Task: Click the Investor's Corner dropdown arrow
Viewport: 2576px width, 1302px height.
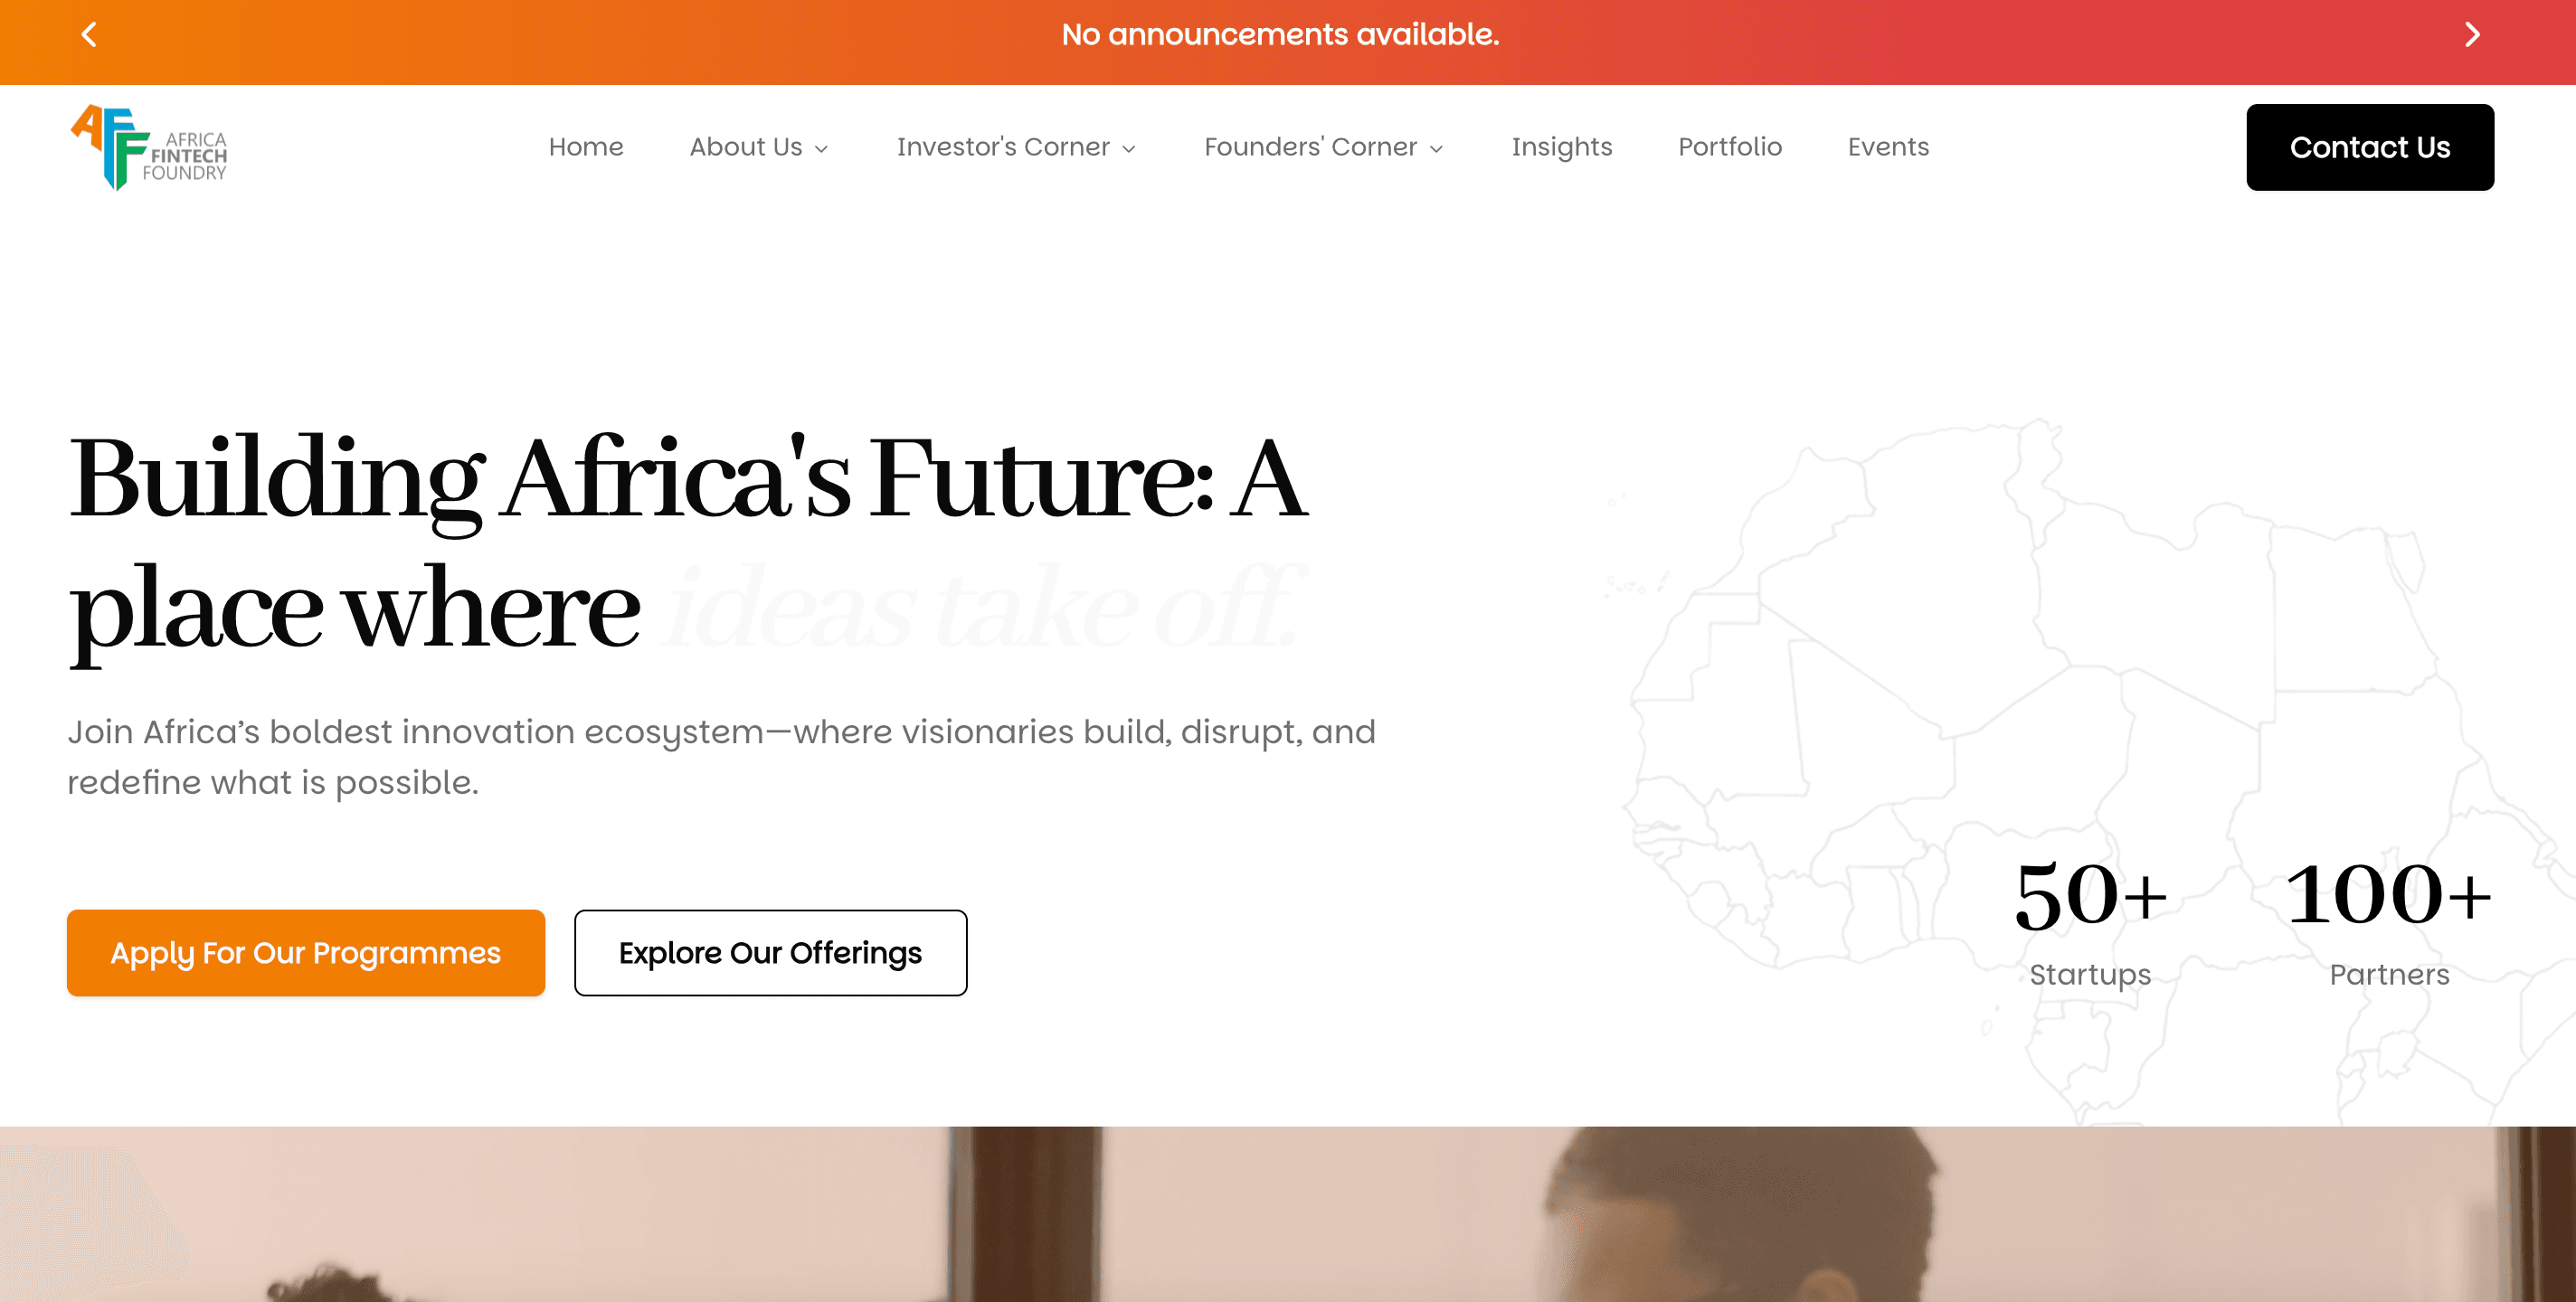Action: point(1131,148)
